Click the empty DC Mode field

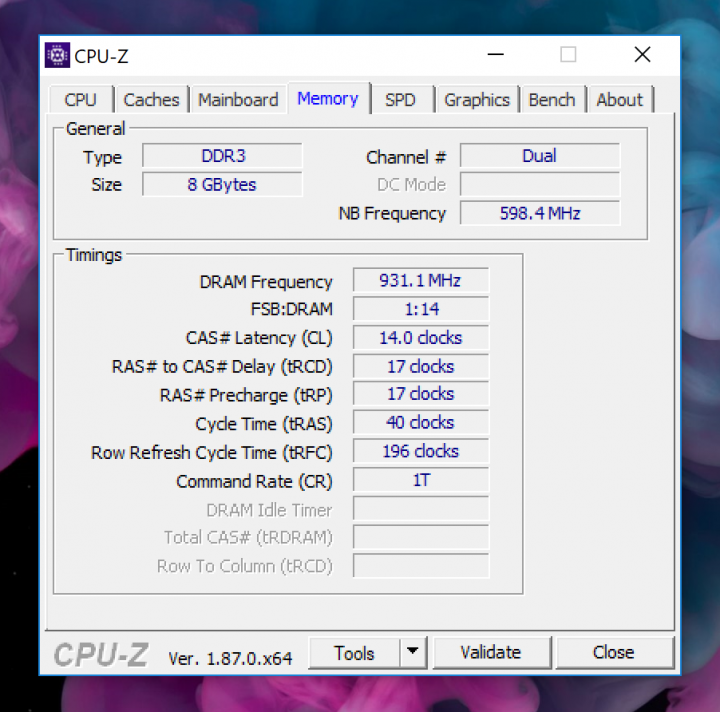click(x=540, y=185)
